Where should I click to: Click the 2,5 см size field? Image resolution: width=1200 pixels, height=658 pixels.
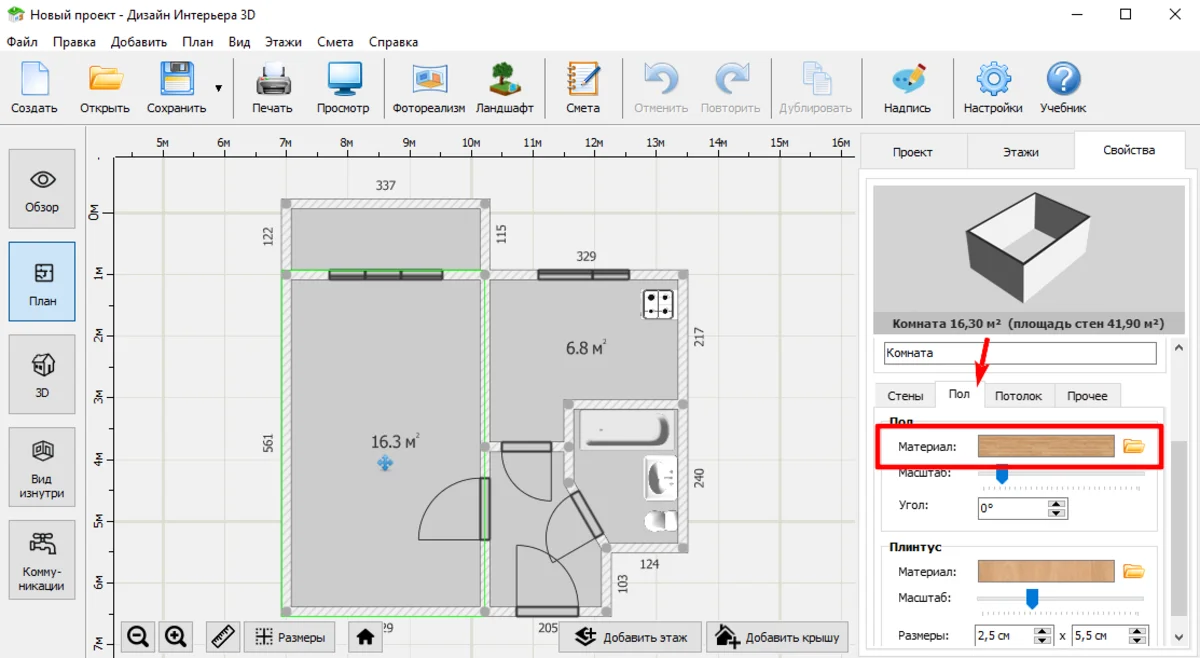[1004, 635]
